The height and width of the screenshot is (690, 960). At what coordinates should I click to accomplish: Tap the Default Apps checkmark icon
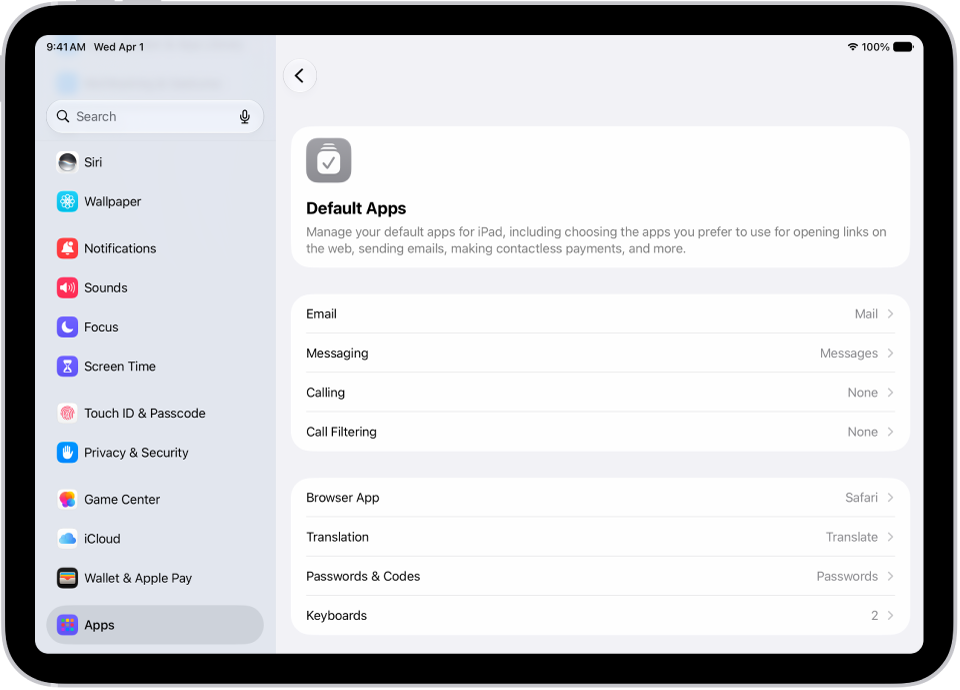coord(329,160)
